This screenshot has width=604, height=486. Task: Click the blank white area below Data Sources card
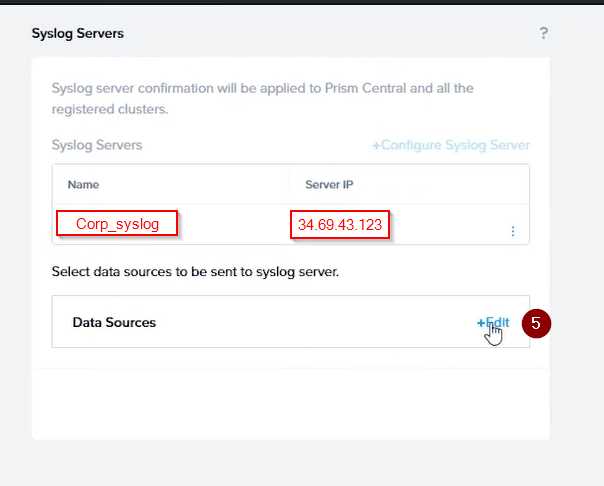290,400
